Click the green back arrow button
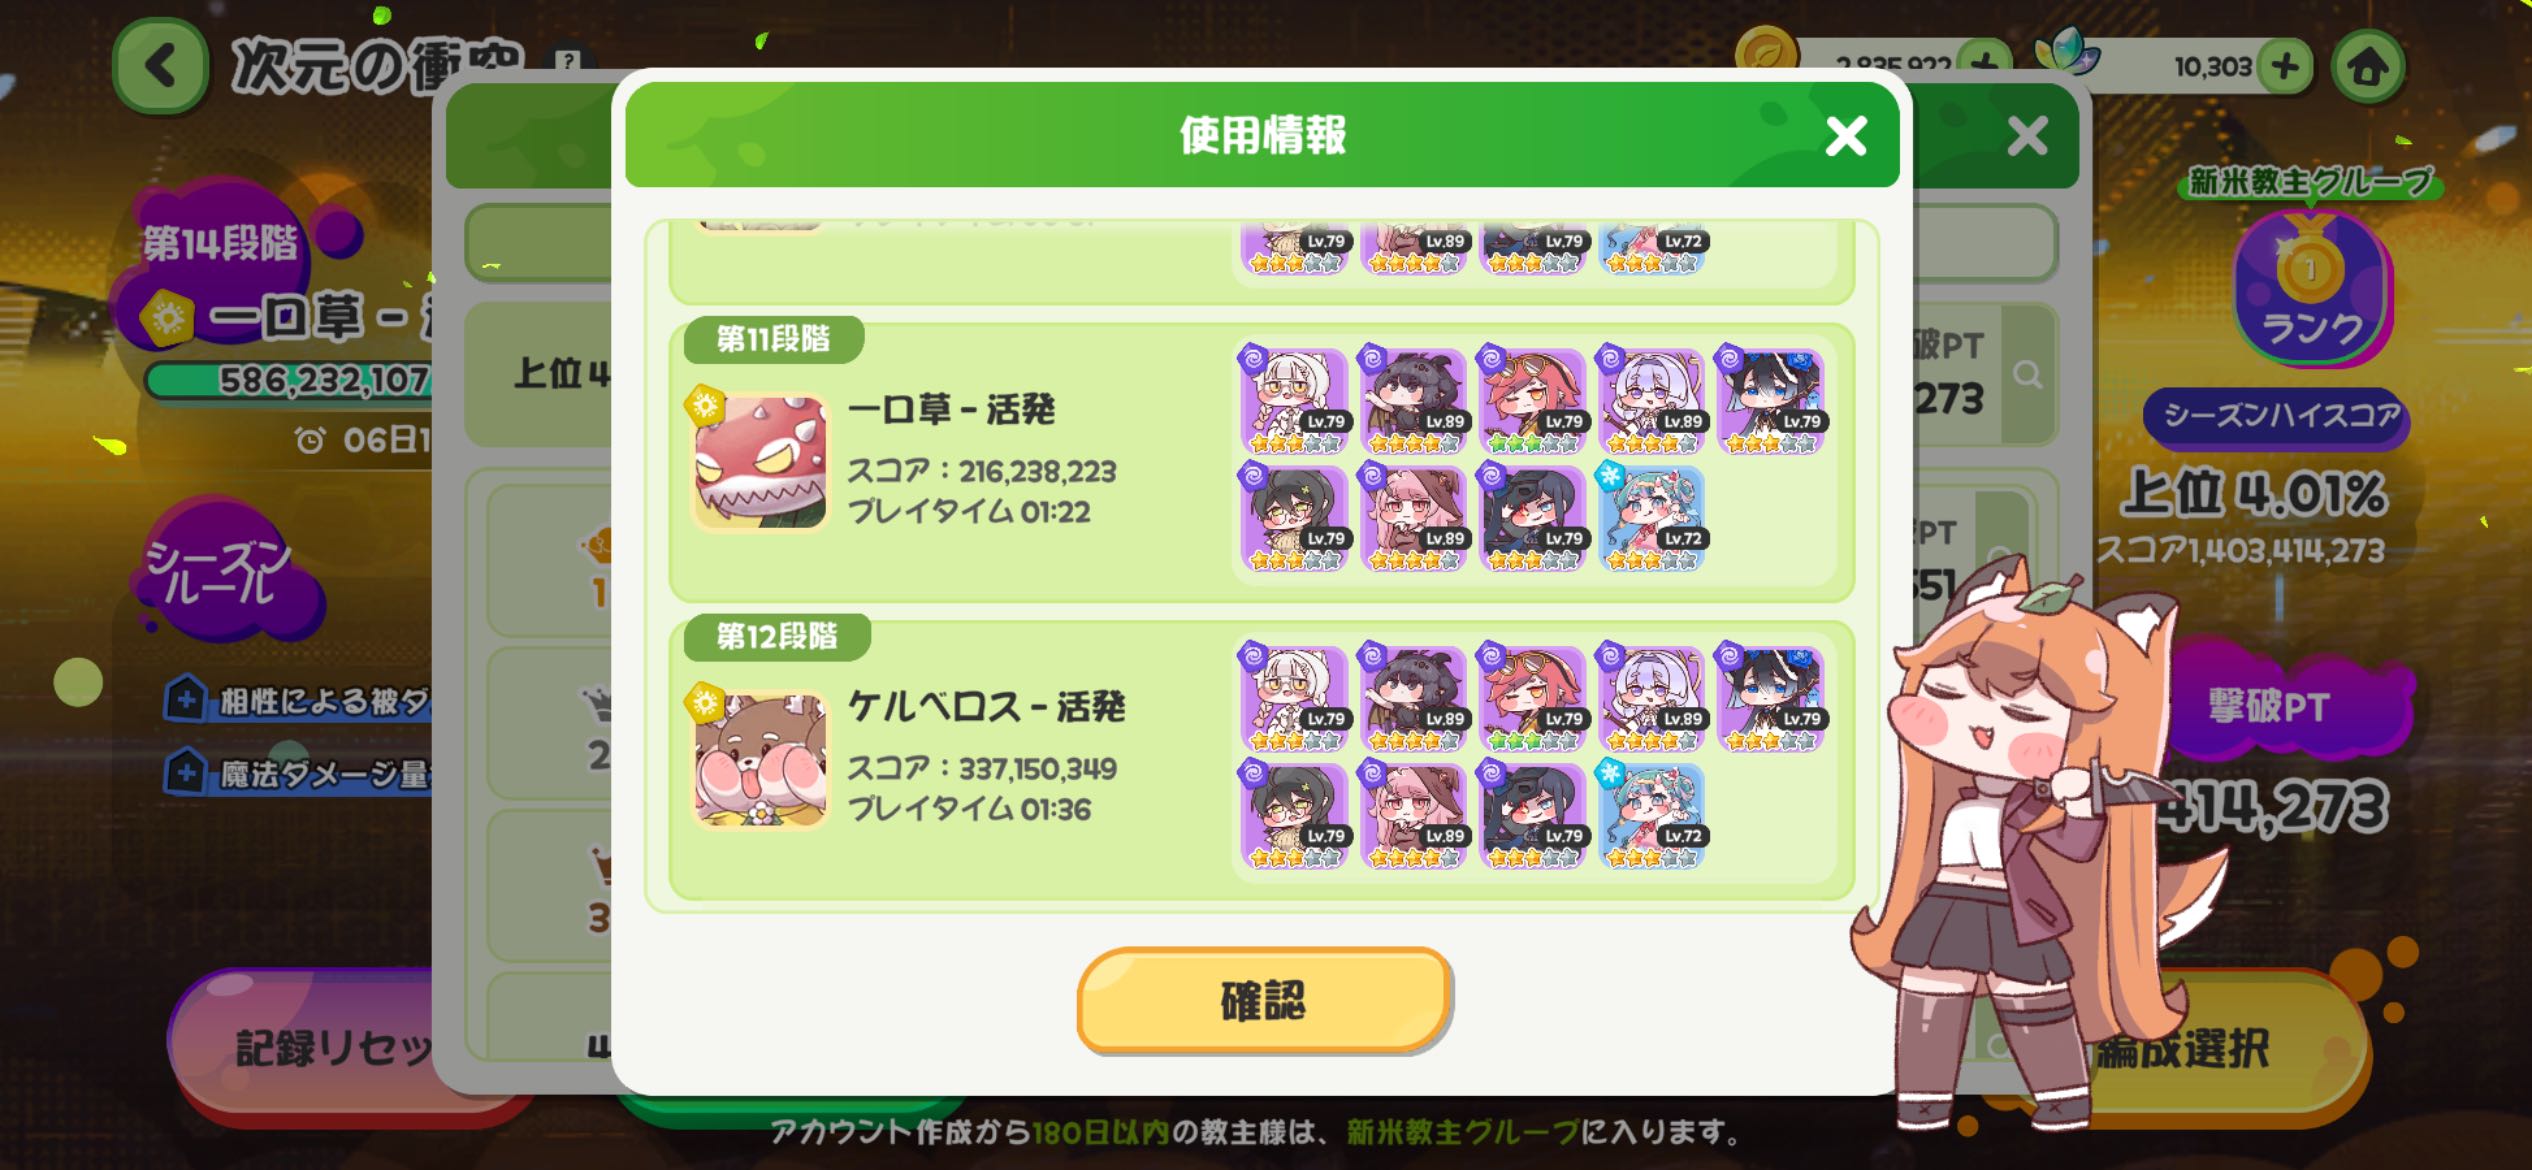The image size is (2532, 1170). click(160, 67)
